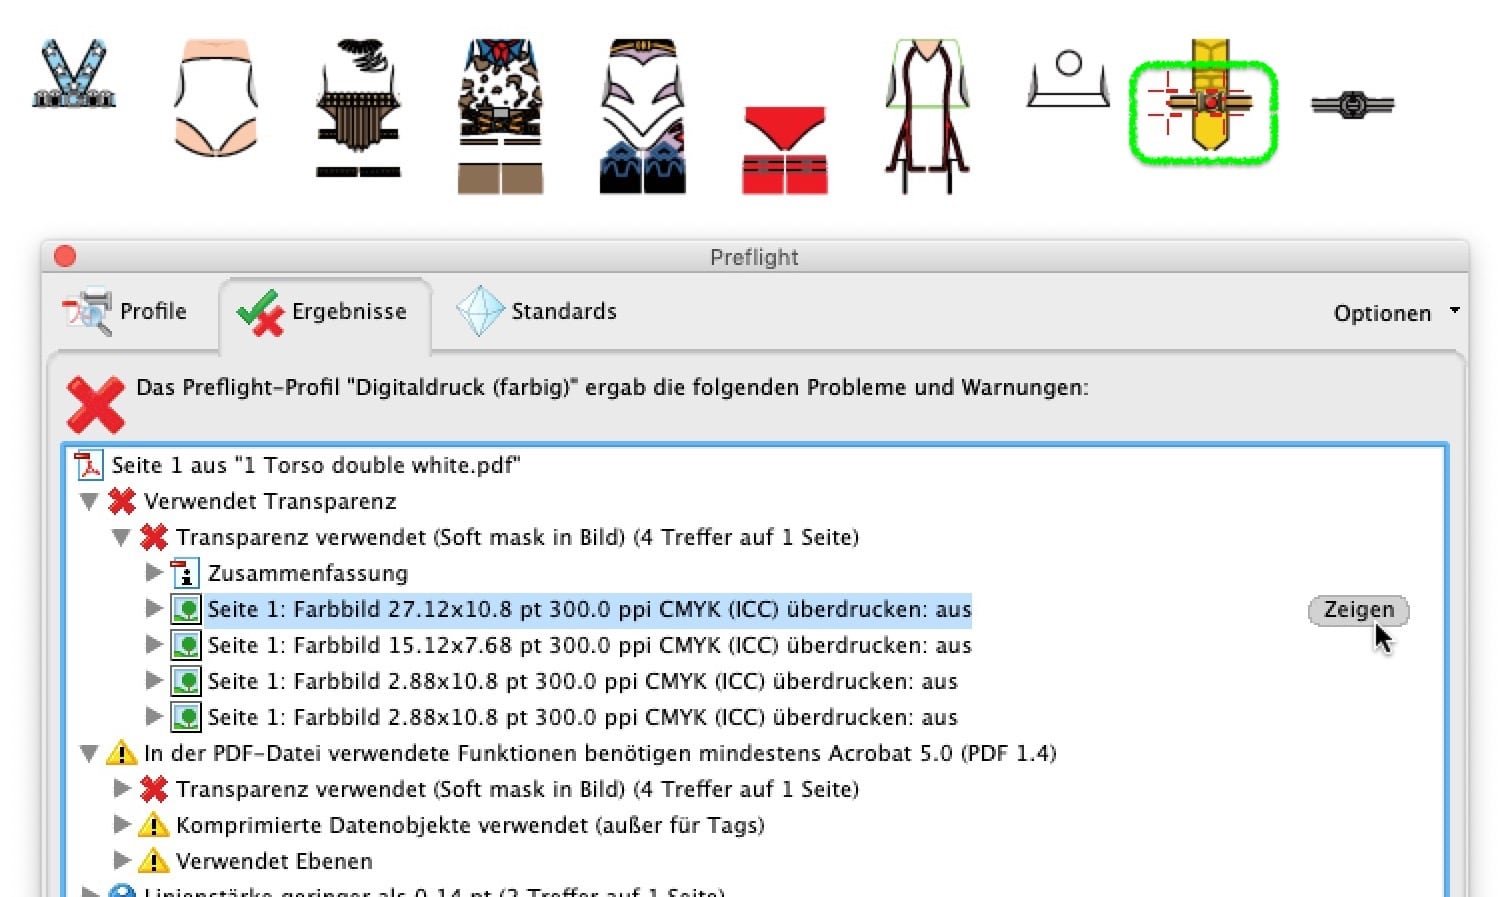The image size is (1509, 897).
Task: Select the blue studded harness torso design
Action: 74,74
